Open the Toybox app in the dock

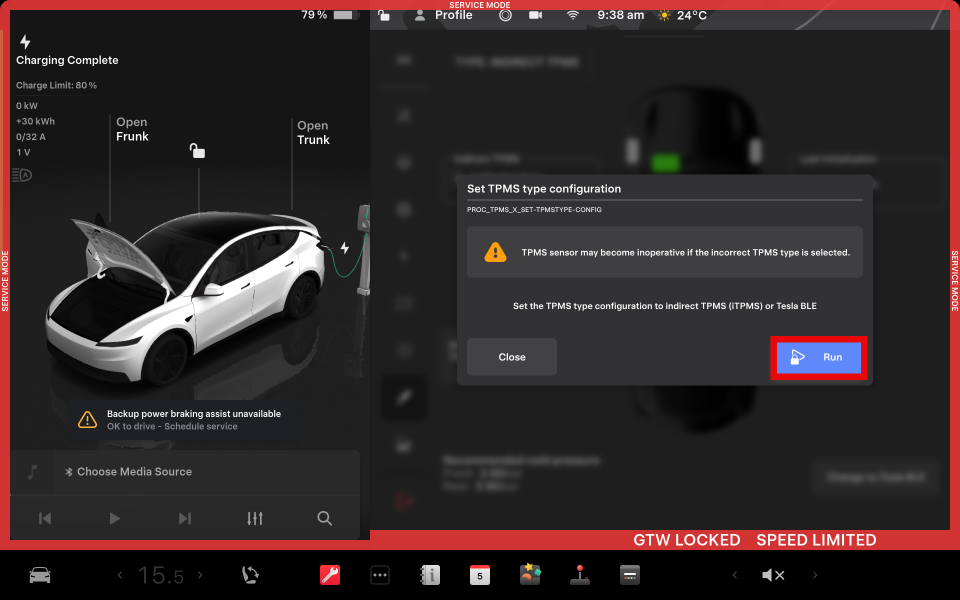pyautogui.click(x=530, y=574)
